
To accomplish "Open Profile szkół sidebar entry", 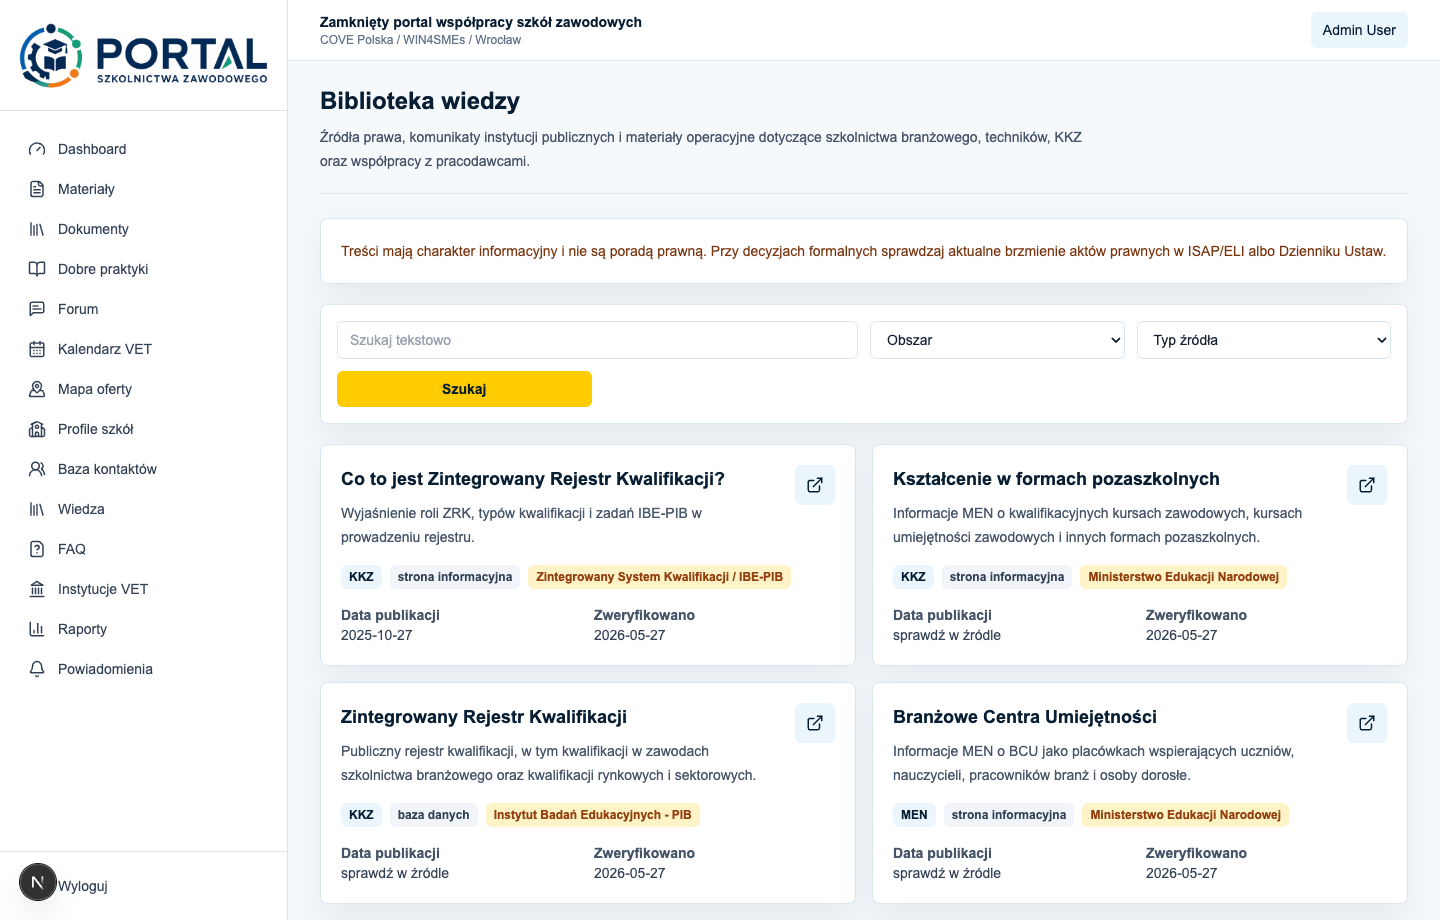I will click(x=144, y=429).
